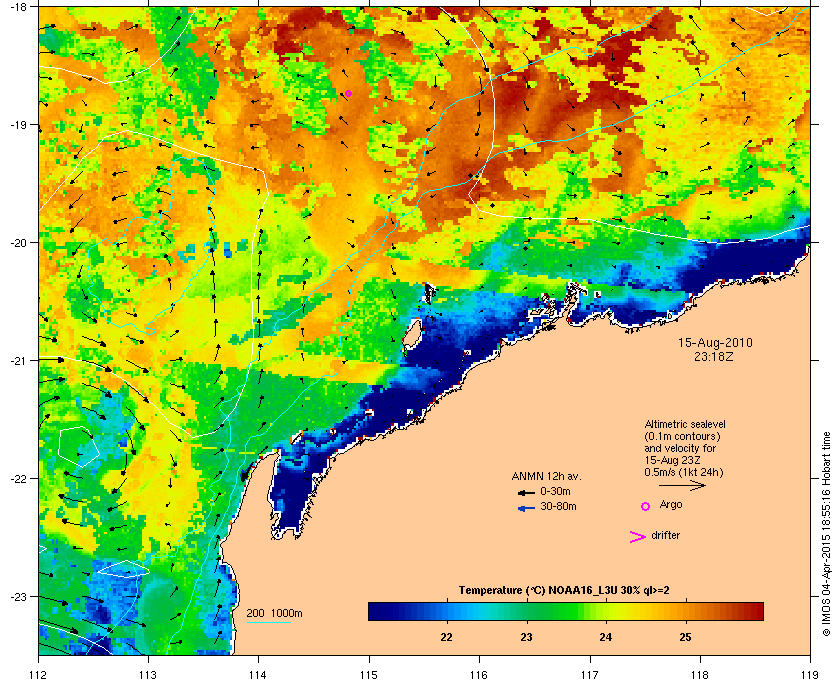840x680 pixels.
Task: Click the longitude axis label 117
Action: [x=590, y=675]
